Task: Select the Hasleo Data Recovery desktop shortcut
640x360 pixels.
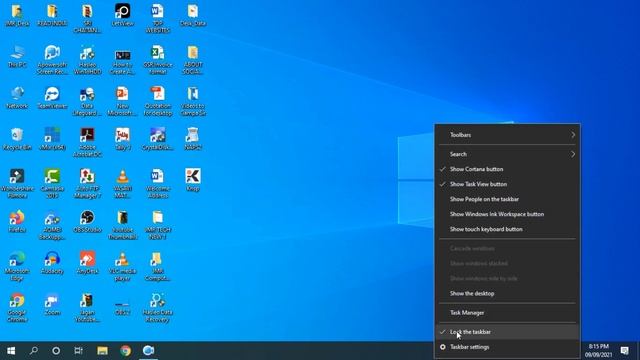Action: click(x=158, y=307)
